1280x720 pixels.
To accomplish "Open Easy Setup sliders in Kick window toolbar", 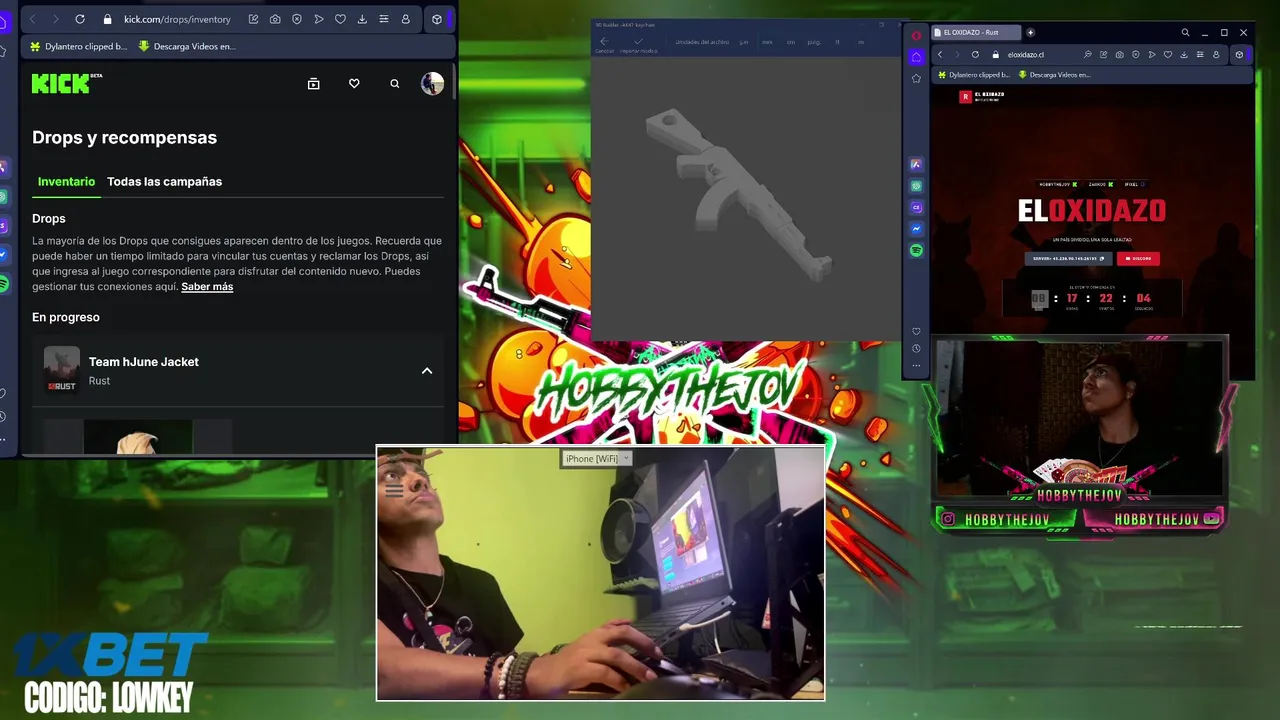I will 383,19.
